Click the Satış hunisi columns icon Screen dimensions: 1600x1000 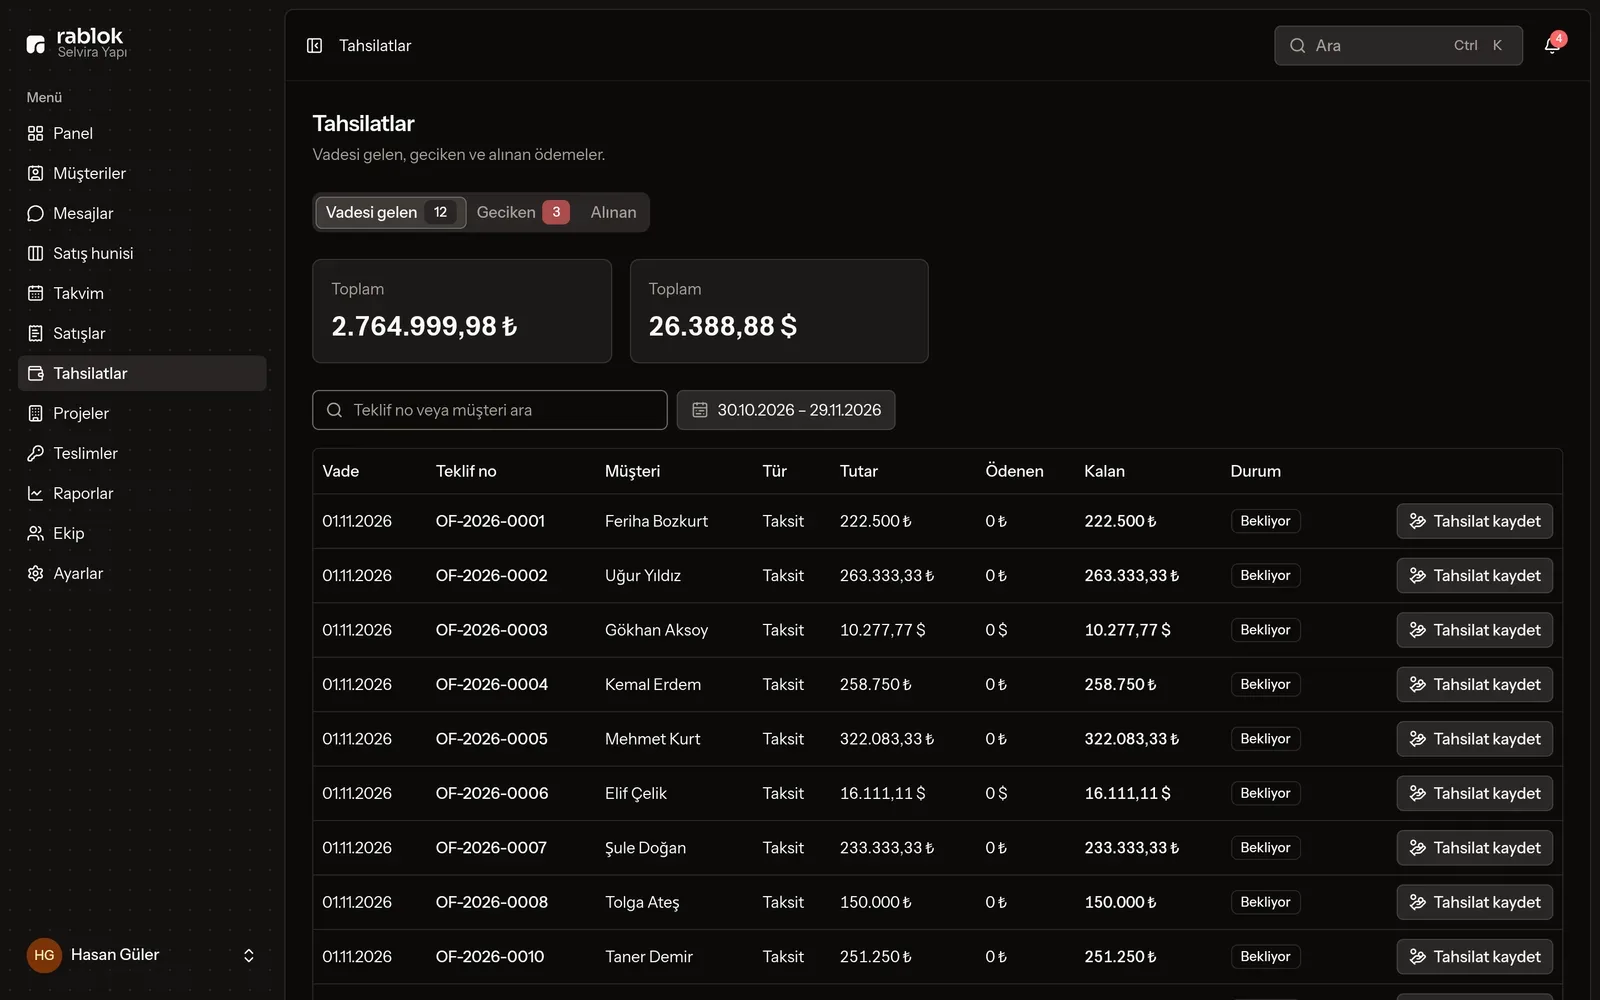pyautogui.click(x=36, y=253)
